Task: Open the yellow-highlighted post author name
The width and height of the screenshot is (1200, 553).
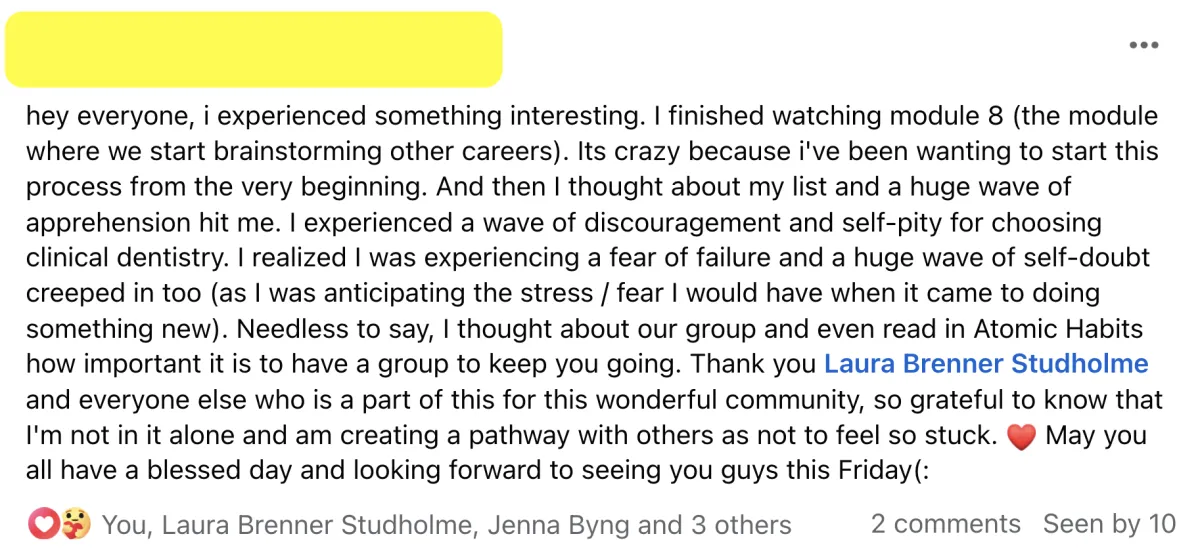Action: 254,49
